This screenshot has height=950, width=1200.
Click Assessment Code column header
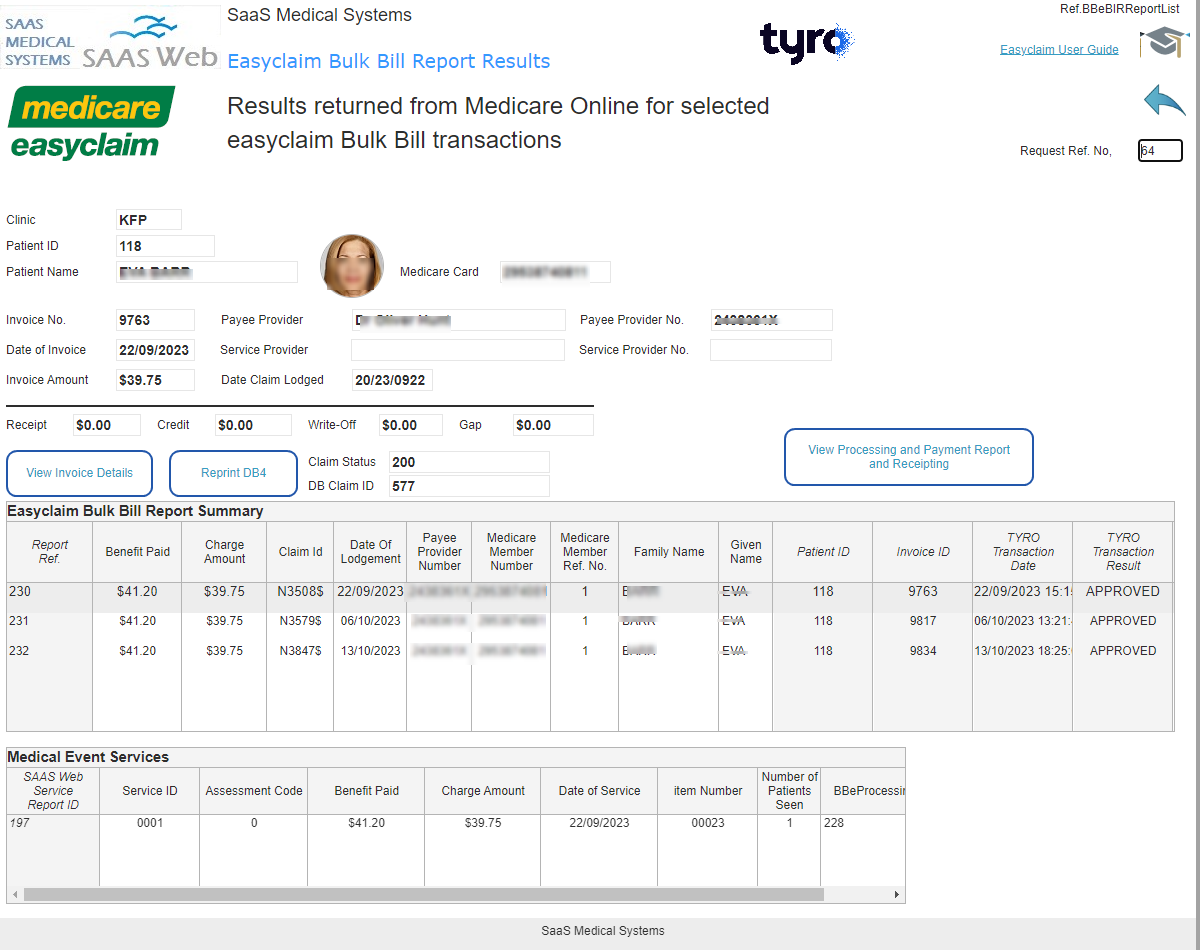pyautogui.click(x=254, y=791)
